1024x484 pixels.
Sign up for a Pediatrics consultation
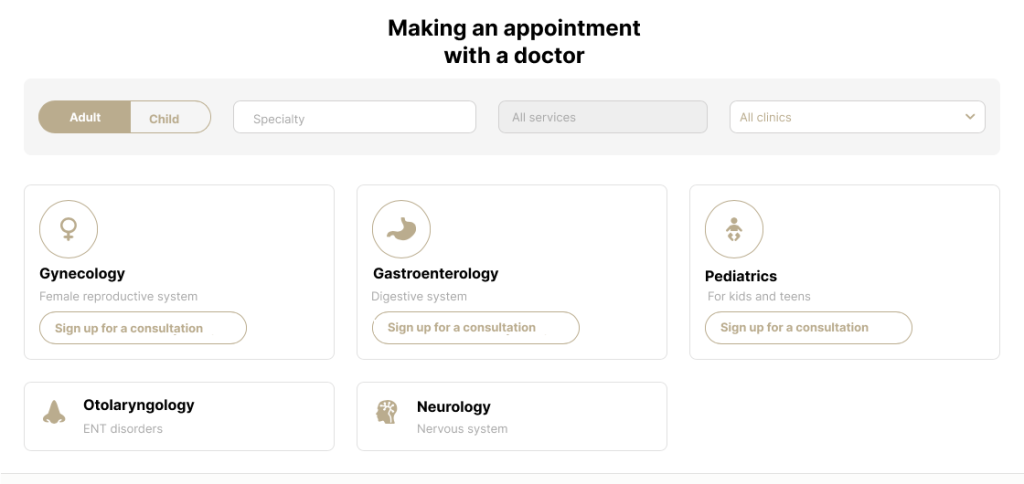tap(808, 328)
